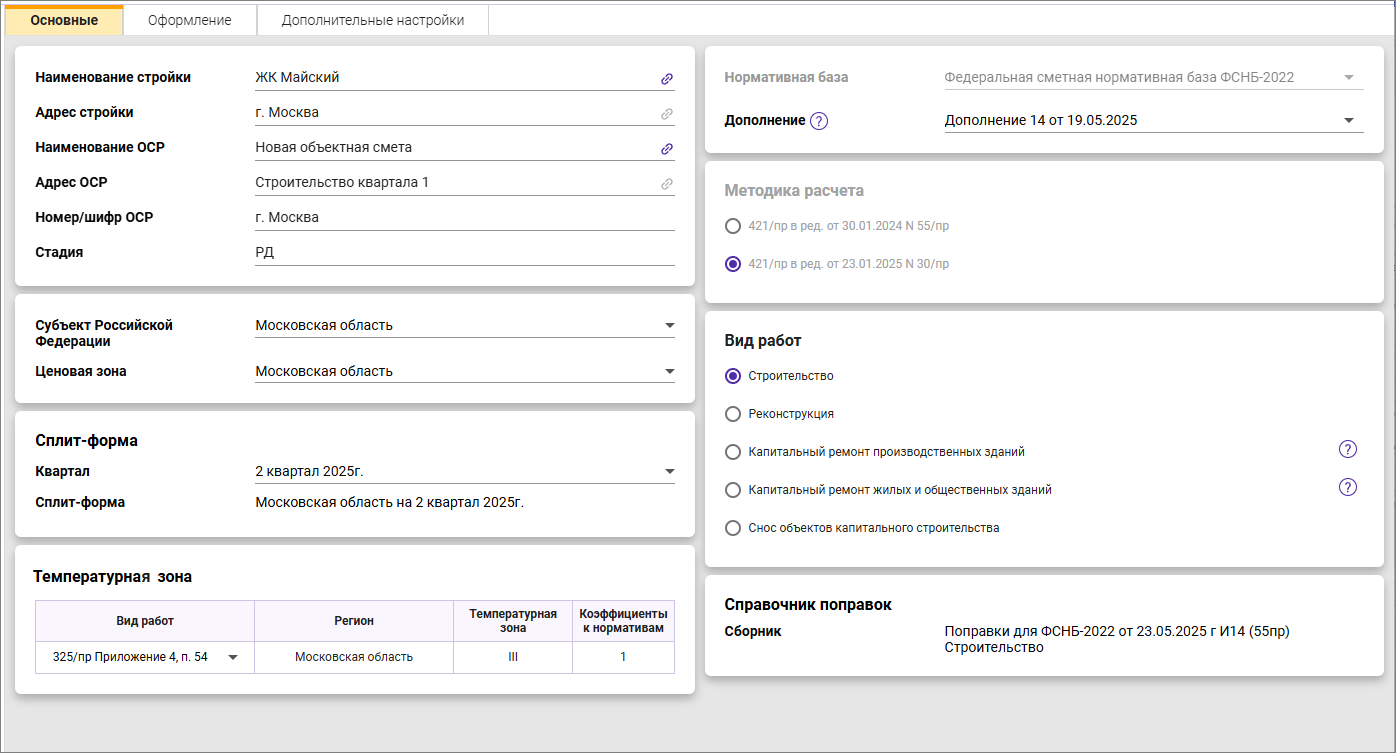
Task: Click link icon in Адрес стройки row
Action: pos(666,114)
